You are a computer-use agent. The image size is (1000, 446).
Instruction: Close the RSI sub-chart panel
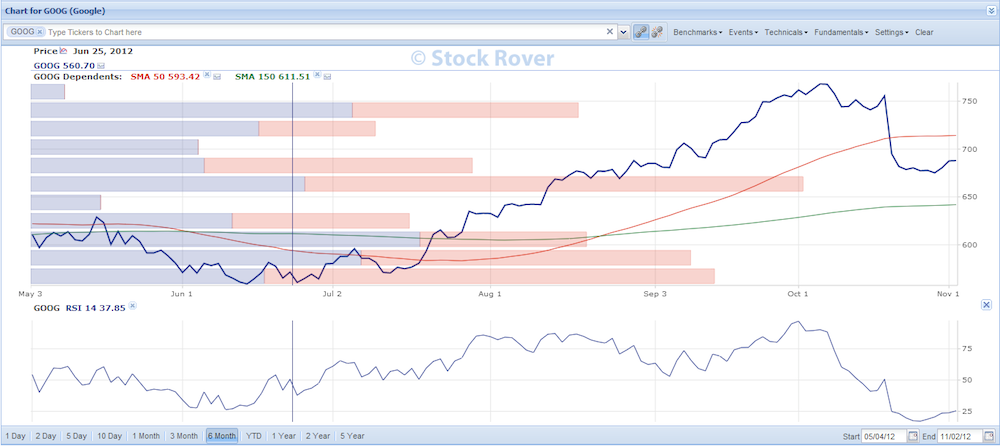(985, 306)
